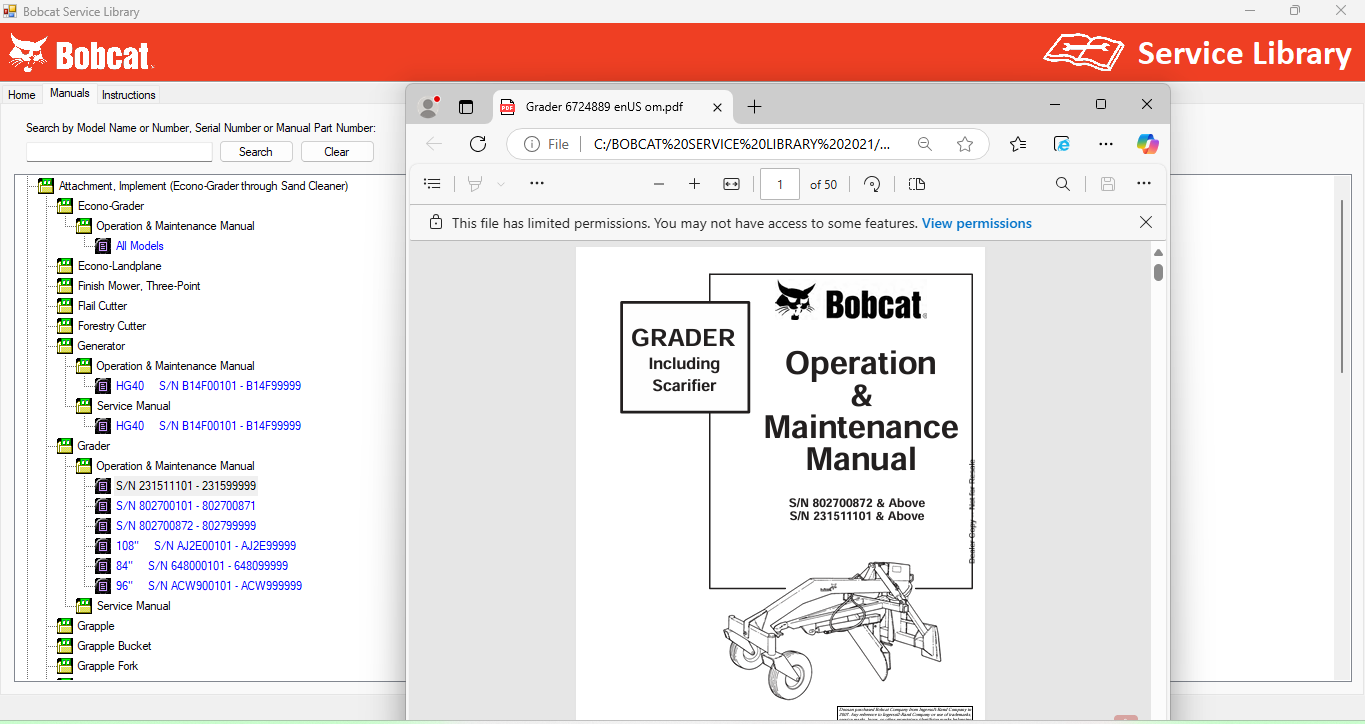The width and height of the screenshot is (1365, 724).
Task: Rotate the PDF page
Action: coord(872,184)
